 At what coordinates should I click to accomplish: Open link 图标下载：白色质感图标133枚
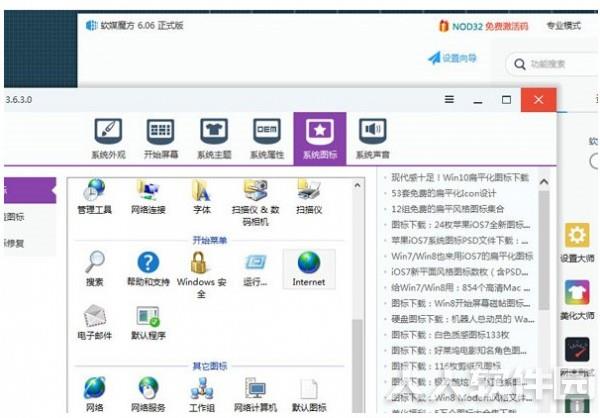[x=450, y=335]
